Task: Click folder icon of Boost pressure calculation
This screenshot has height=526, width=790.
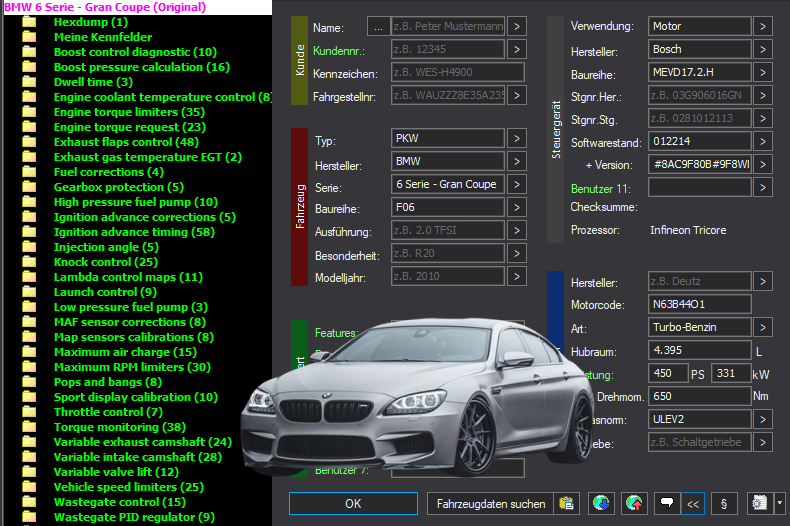Action: [29, 67]
